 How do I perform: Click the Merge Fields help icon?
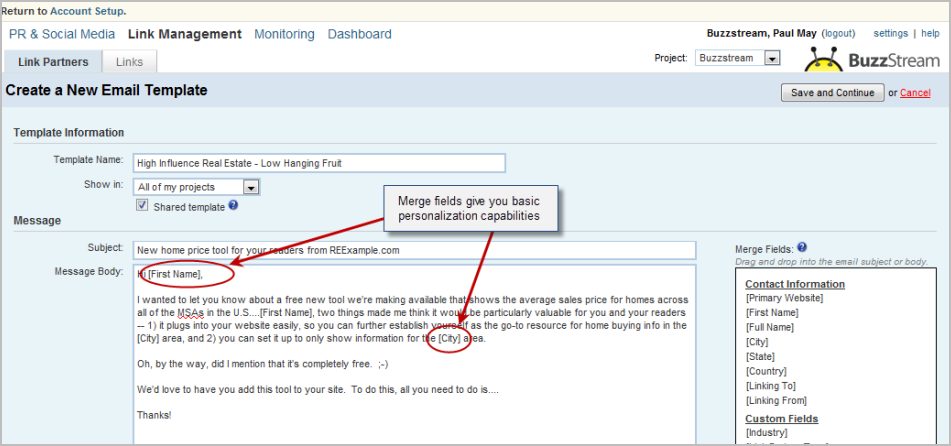tap(802, 247)
